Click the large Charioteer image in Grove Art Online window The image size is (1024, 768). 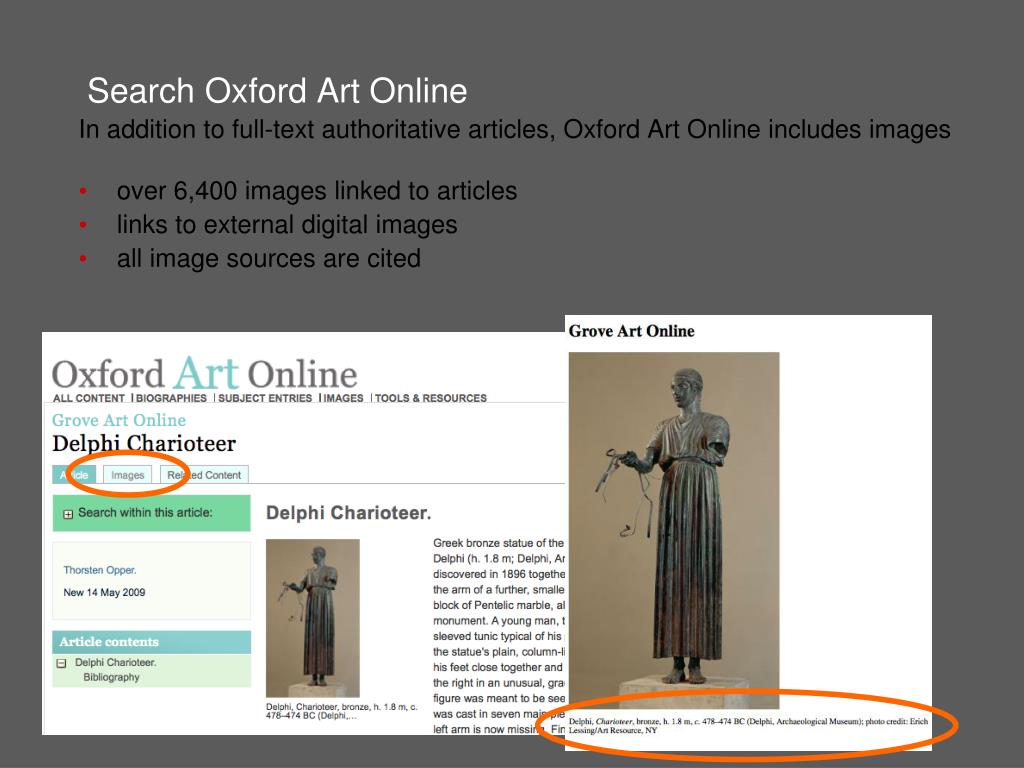pos(674,530)
